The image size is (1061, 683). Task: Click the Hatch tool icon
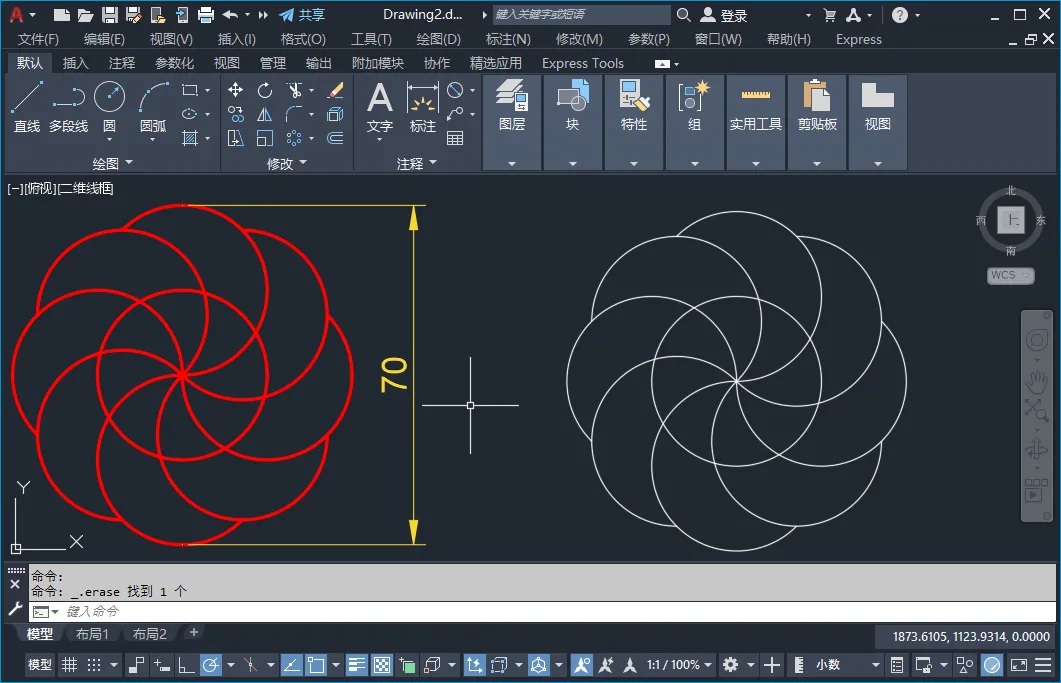click(190, 138)
